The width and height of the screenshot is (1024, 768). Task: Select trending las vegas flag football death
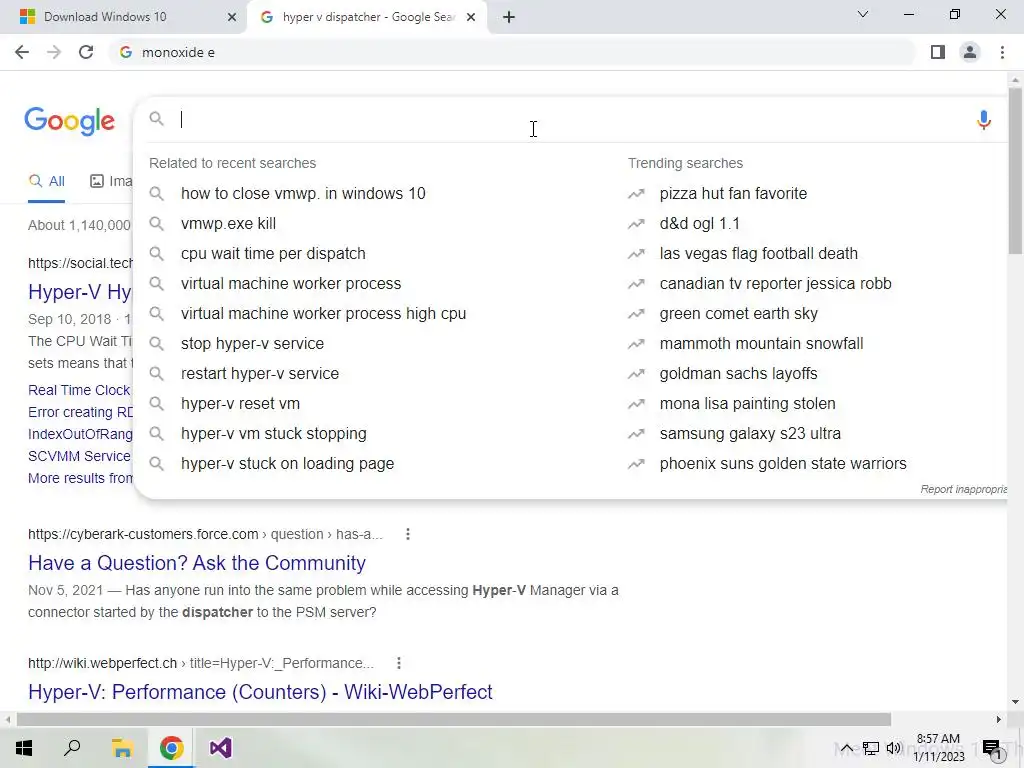(758, 253)
